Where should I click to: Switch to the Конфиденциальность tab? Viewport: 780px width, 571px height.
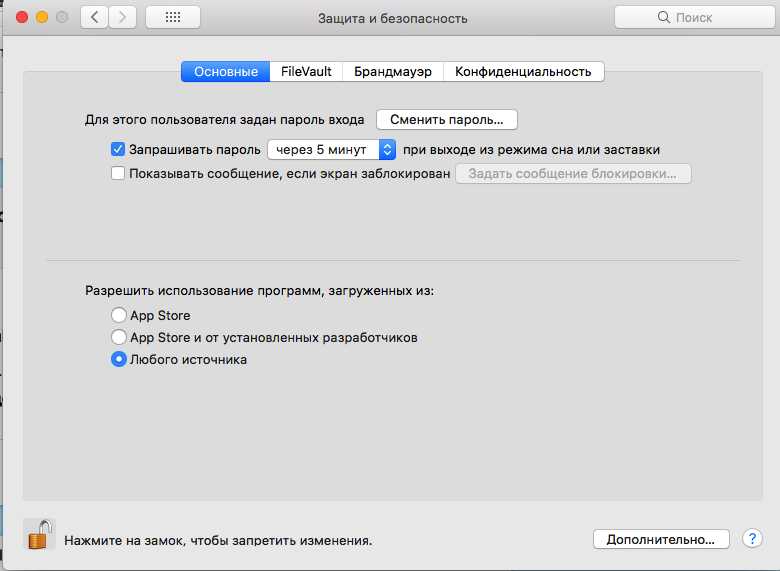pyautogui.click(x=523, y=72)
